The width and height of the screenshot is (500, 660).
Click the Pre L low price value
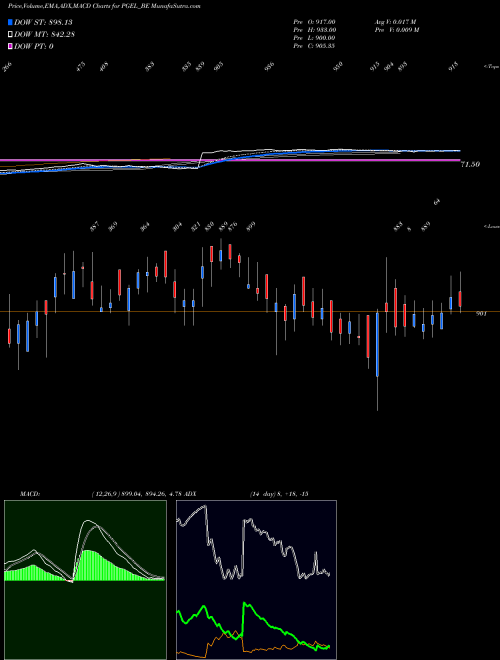[x=314, y=38]
